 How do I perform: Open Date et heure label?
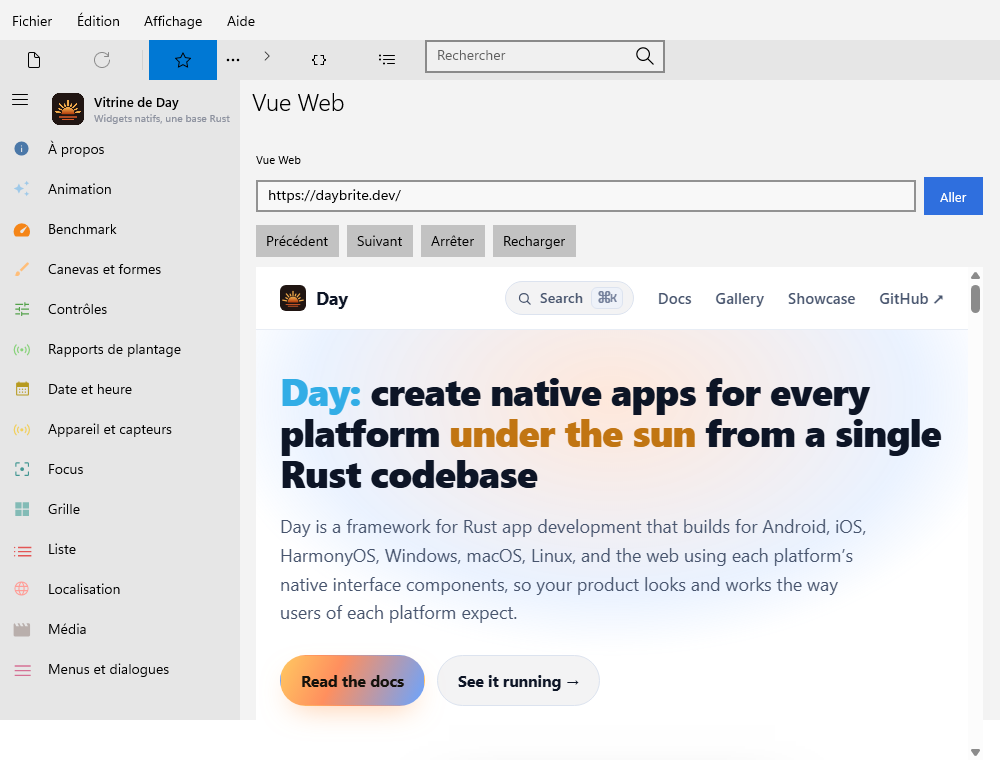tap(90, 389)
